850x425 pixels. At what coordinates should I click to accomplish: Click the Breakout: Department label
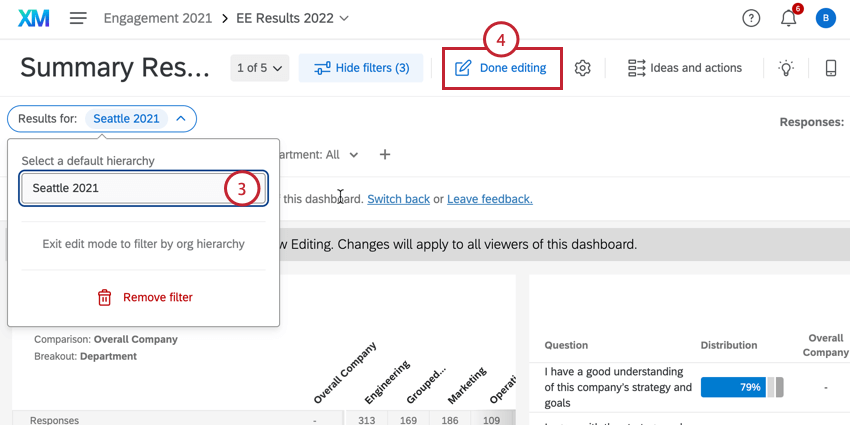click(85, 356)
